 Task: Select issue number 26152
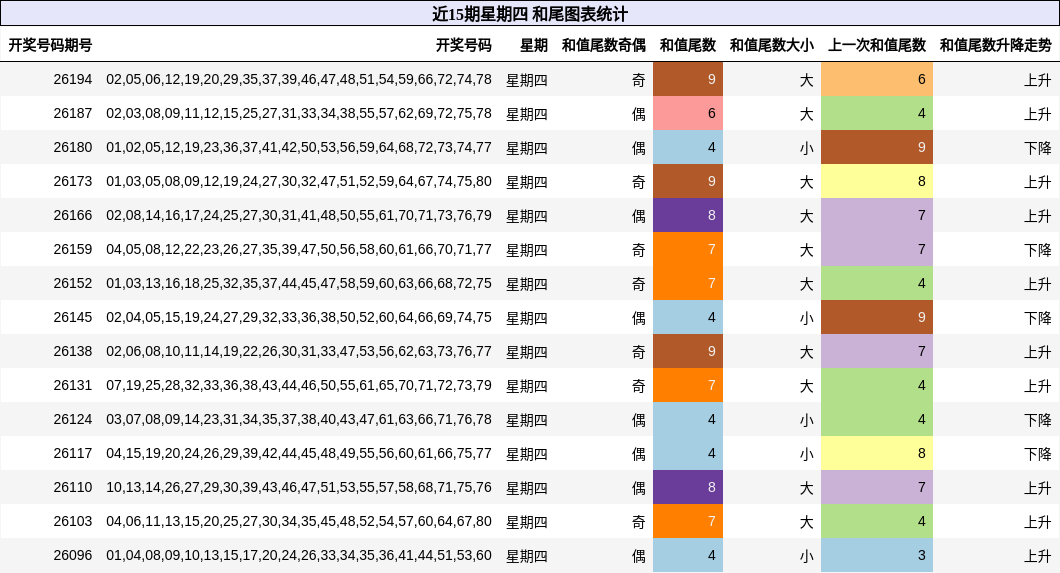[73, 283]
